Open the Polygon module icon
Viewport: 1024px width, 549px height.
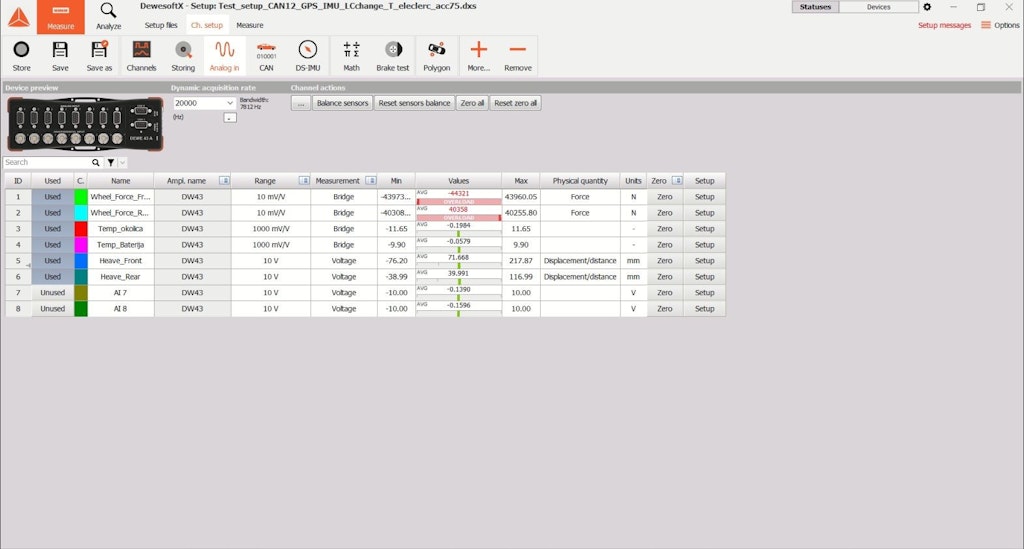coord(436,50)
